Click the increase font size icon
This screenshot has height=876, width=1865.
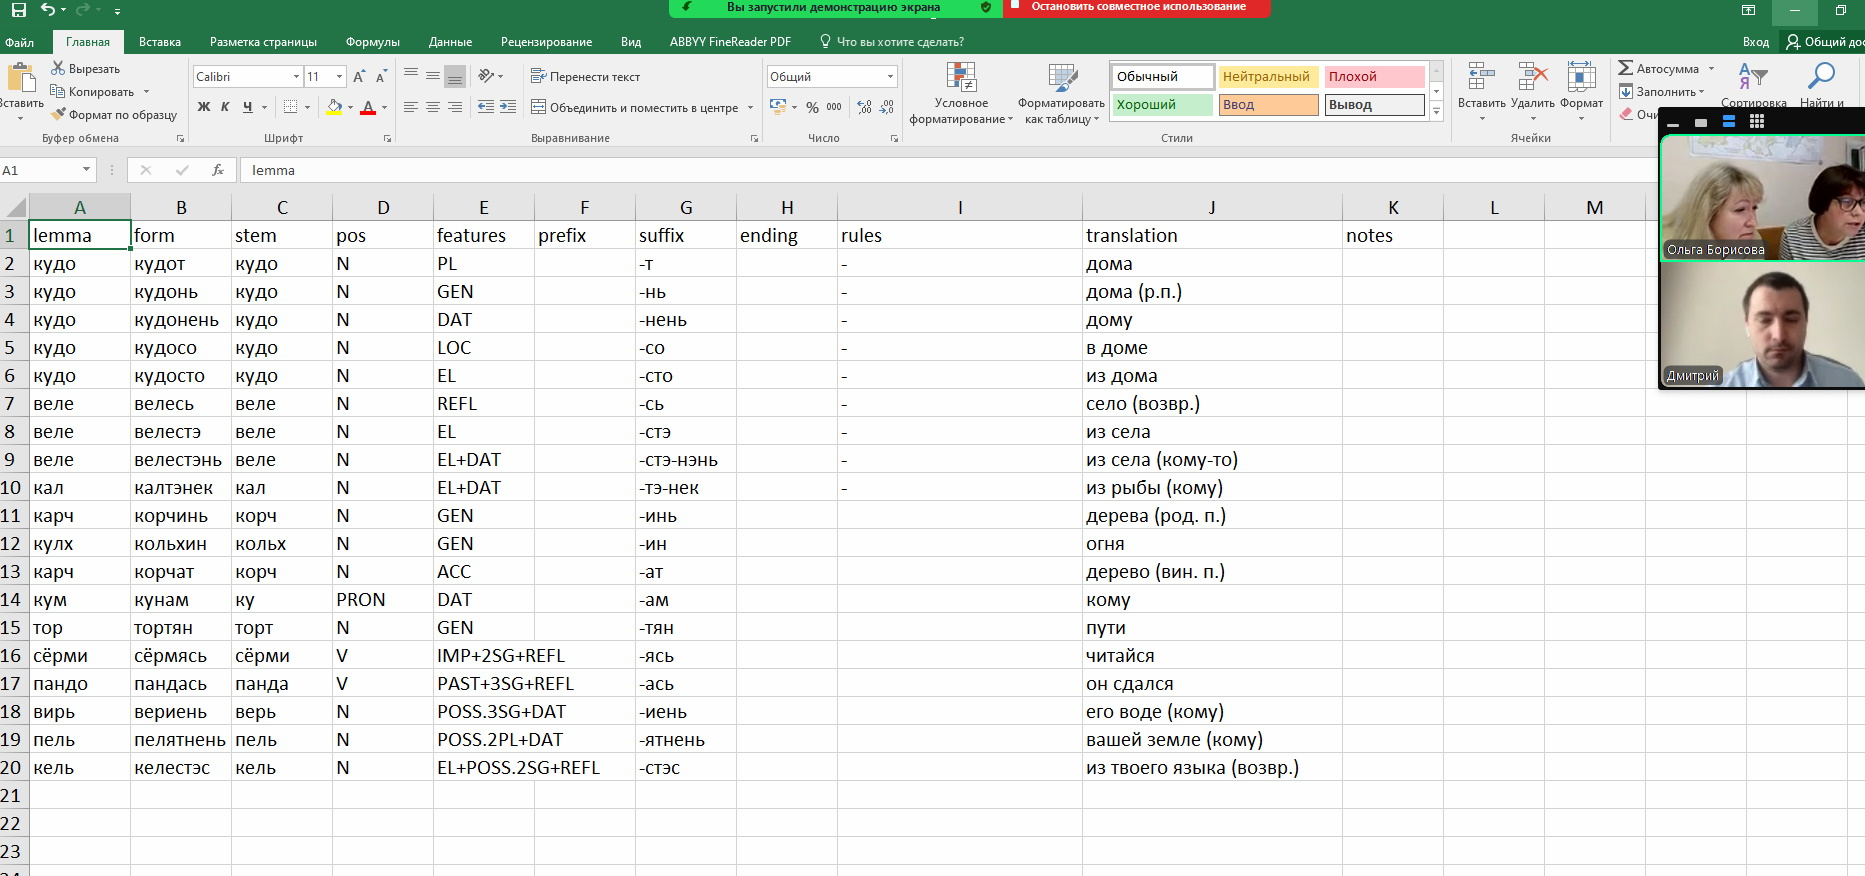coord(359,77)
